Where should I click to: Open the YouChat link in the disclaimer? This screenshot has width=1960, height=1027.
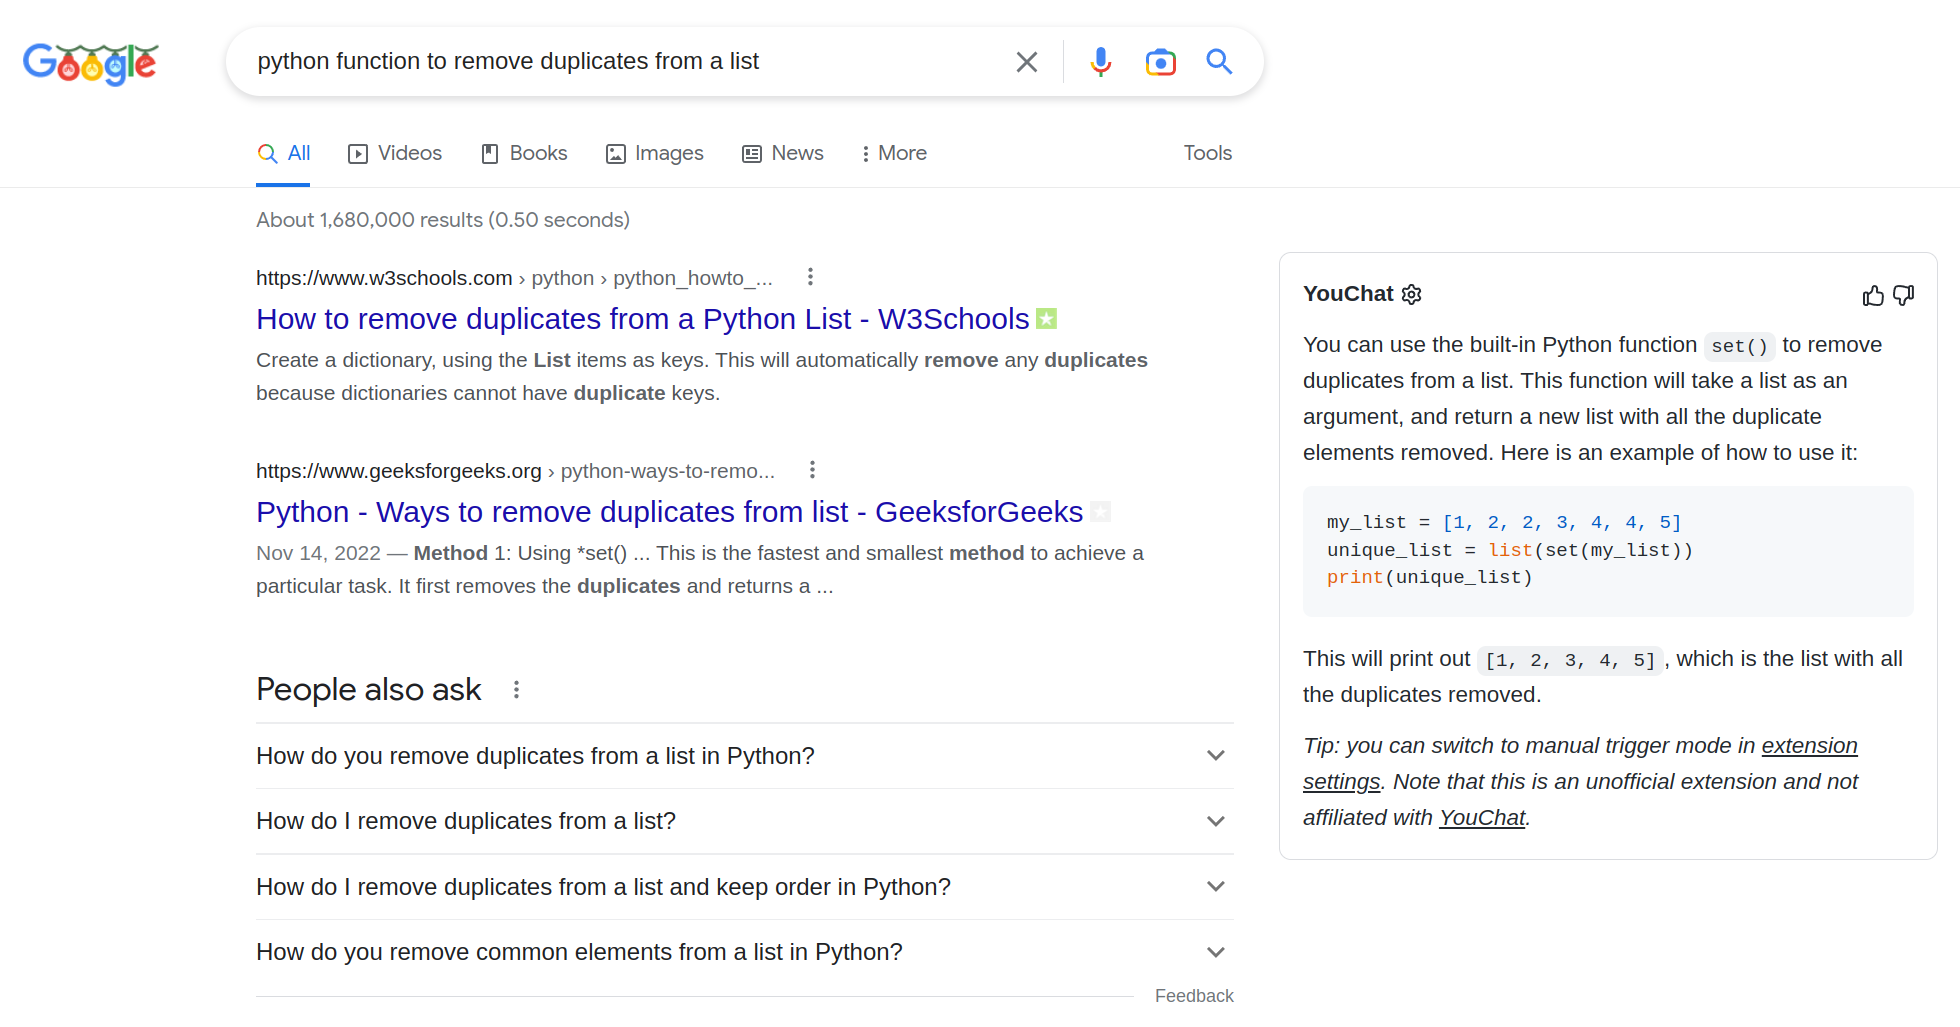point(1482,818)
